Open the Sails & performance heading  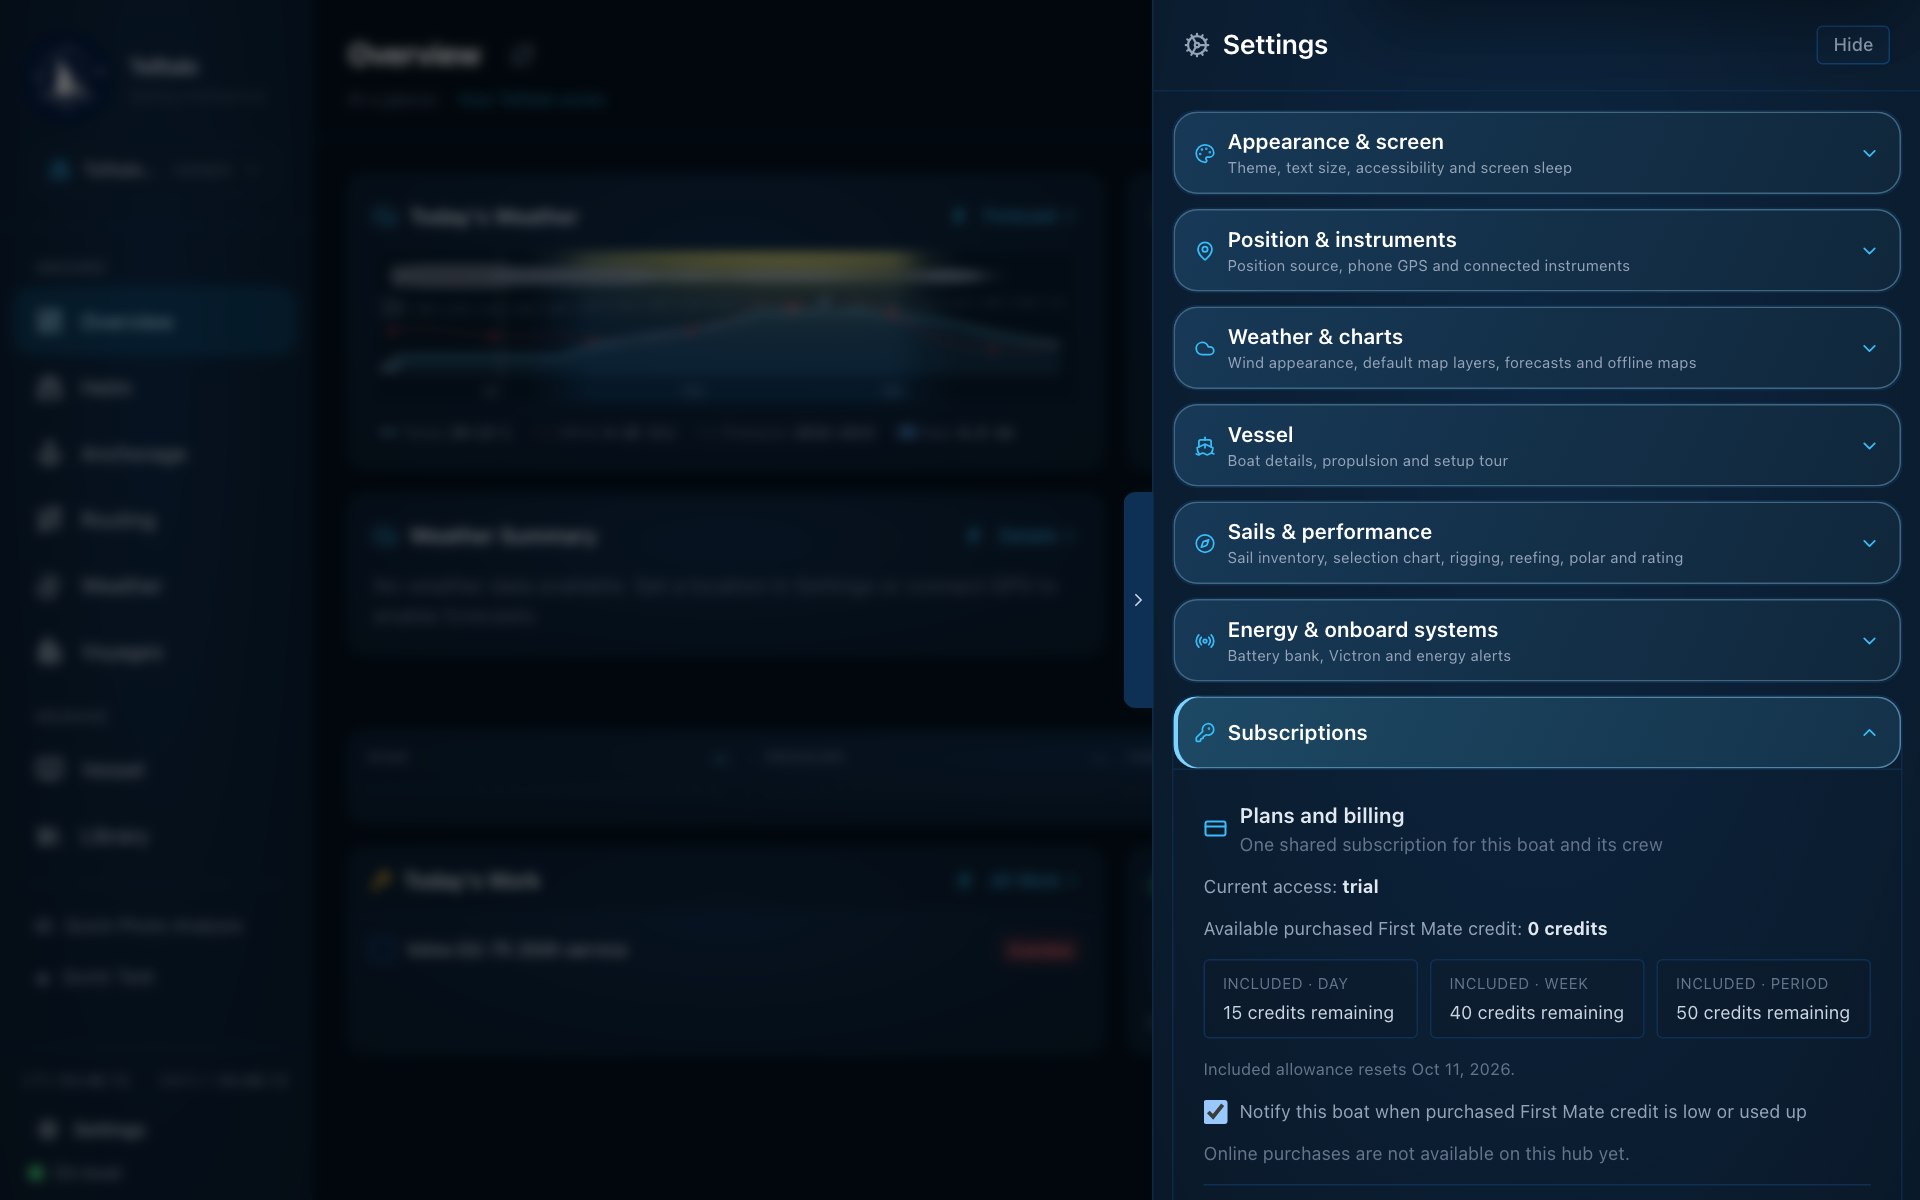pyautogui.click(x=1329, y=532)
